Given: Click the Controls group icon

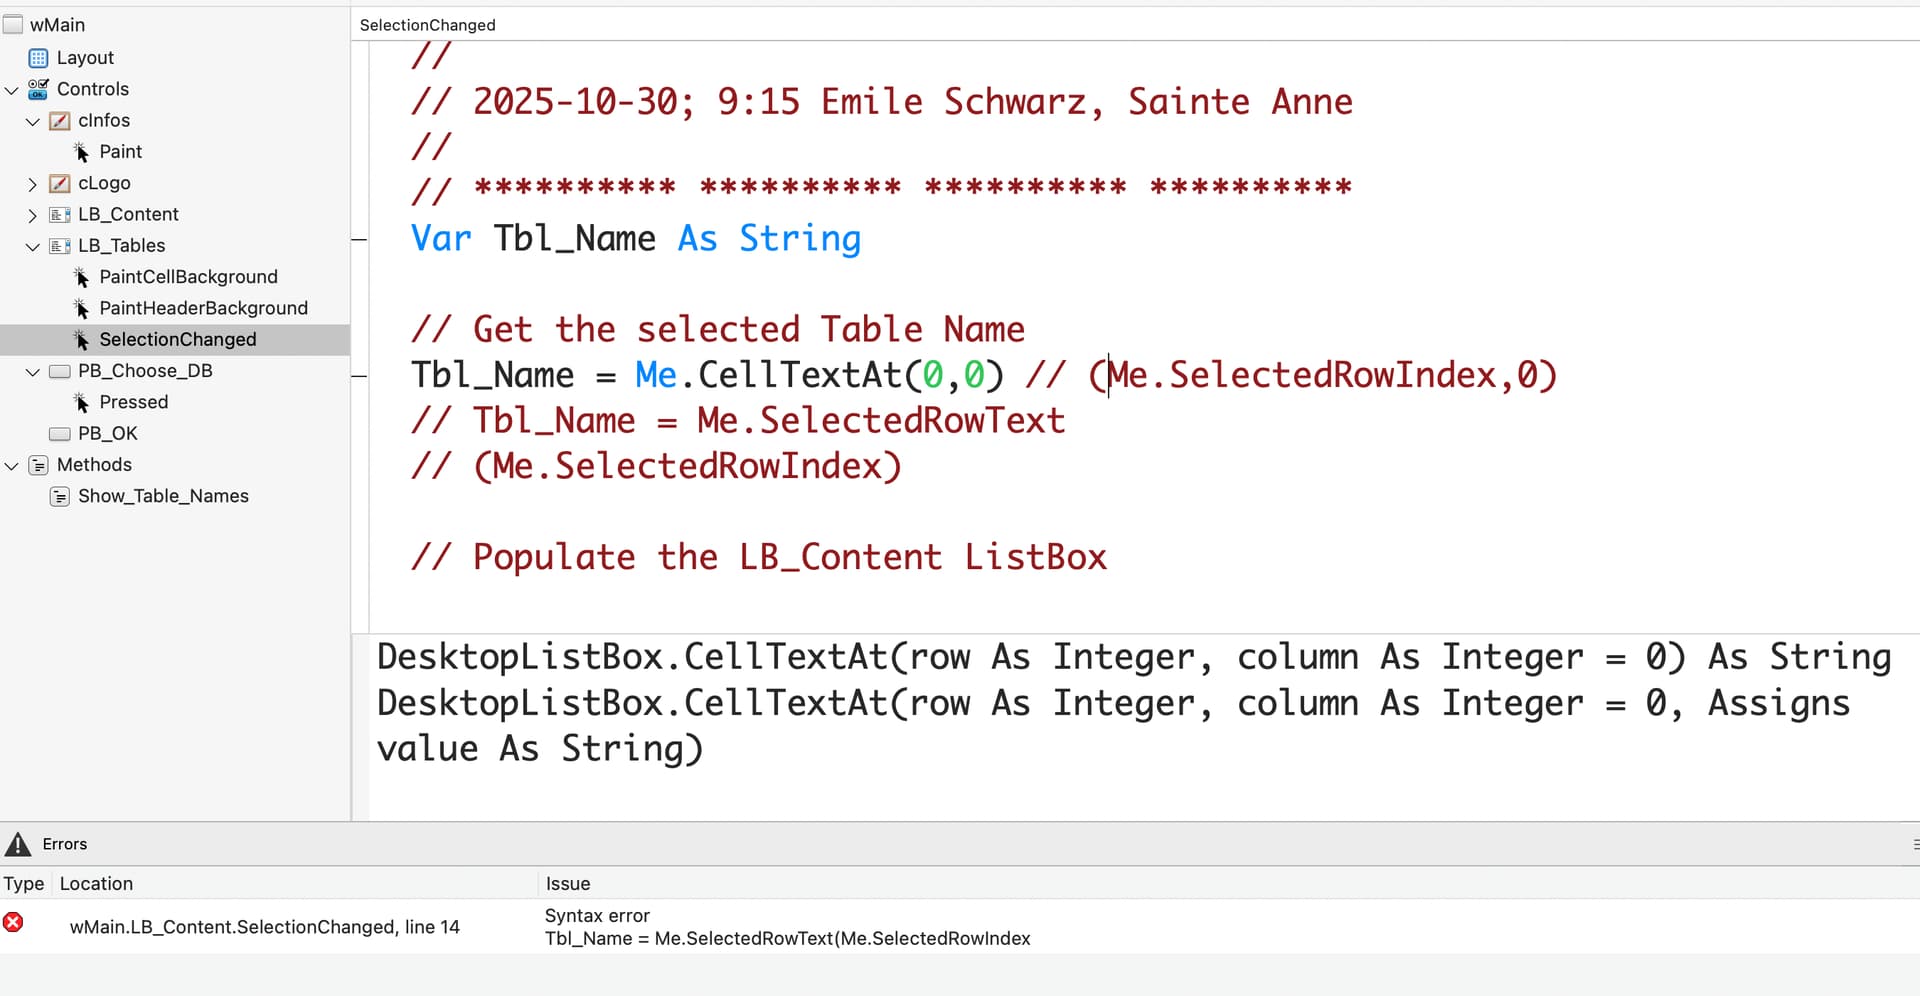Looking at the screenshot, I should coord(38,89).
